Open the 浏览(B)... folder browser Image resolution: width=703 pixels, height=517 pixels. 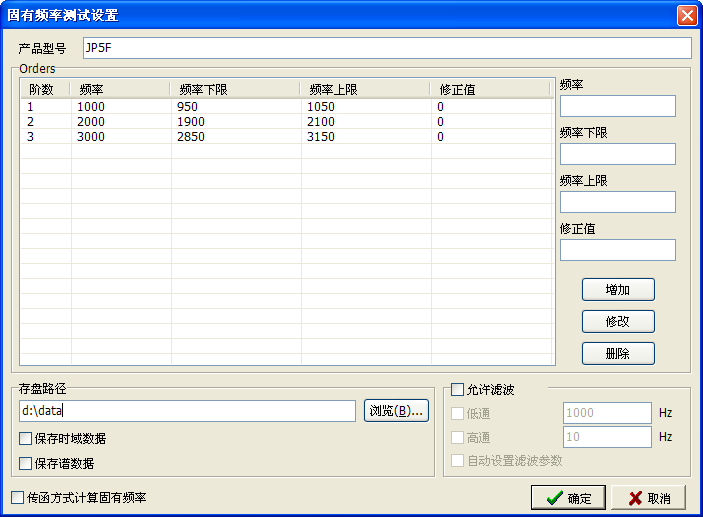396,411
